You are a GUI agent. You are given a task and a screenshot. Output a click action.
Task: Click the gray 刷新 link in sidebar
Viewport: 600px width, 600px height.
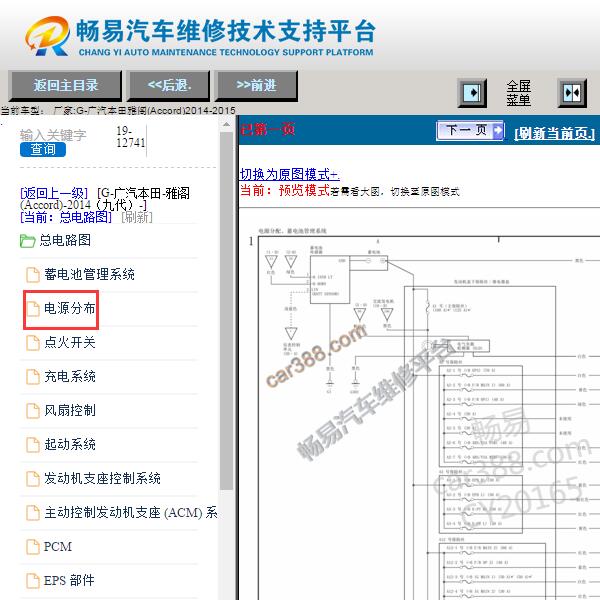[x=137, y=217]
